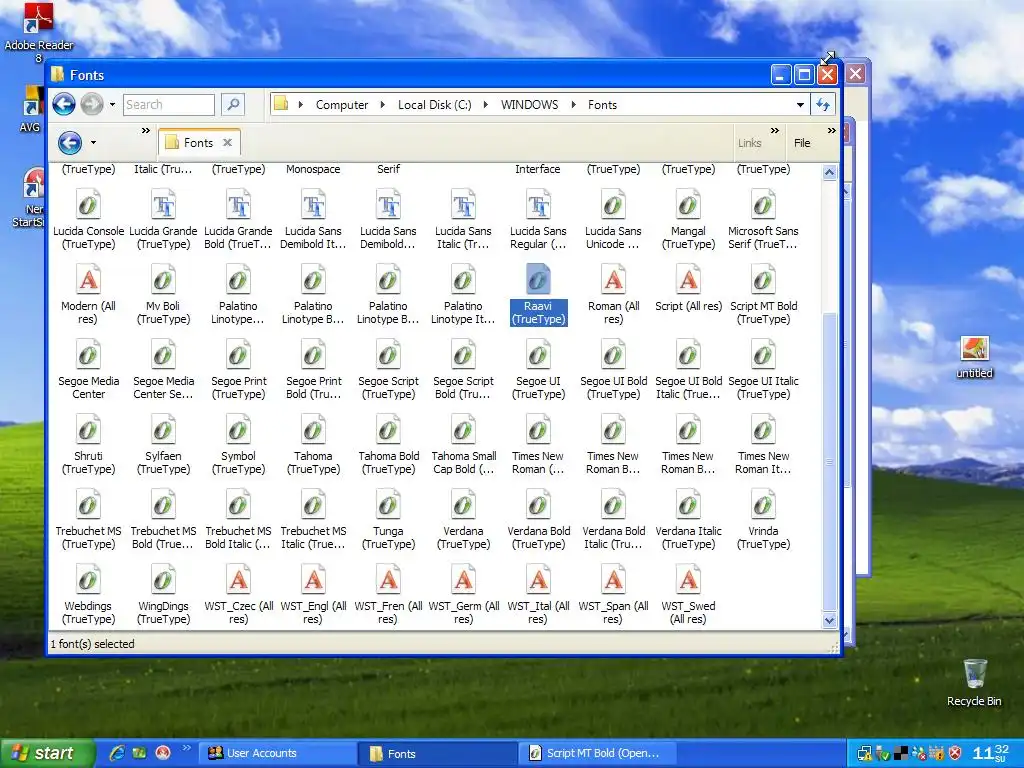Click the grayed Forward arrow button
The width and height of the screenshot is (1024, 768).
[92, 104]
